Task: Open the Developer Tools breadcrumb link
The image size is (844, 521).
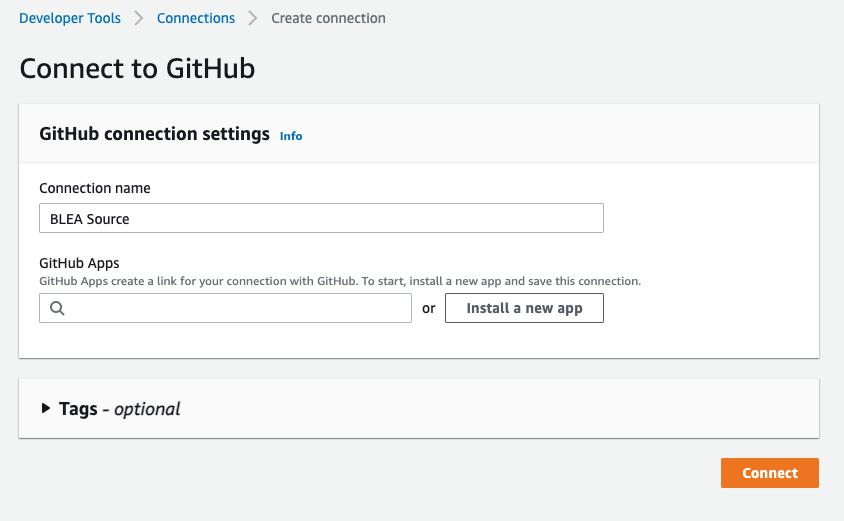Action: (70, 18)
